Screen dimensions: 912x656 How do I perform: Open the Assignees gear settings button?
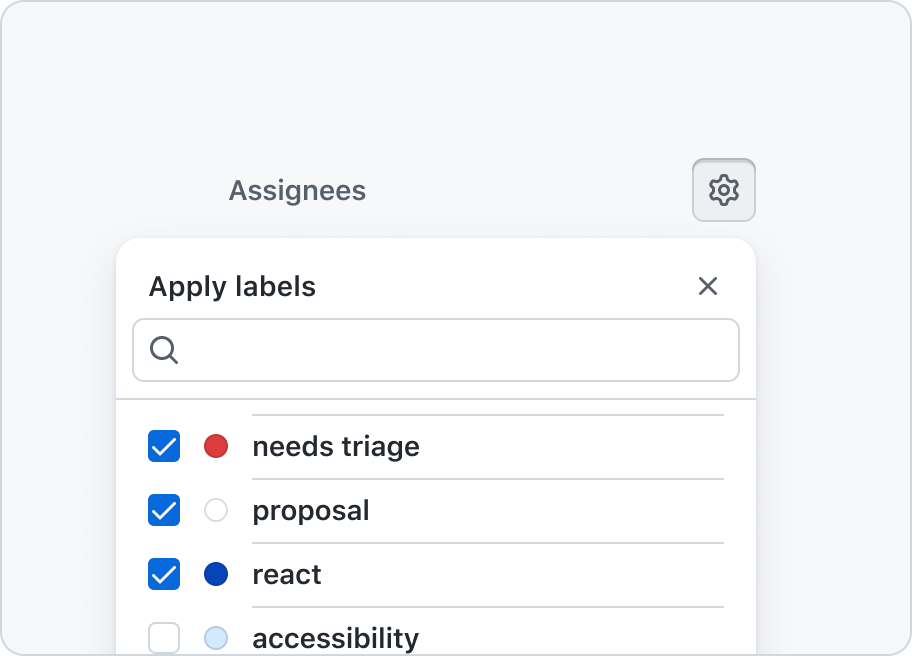[x=724, y=190]
